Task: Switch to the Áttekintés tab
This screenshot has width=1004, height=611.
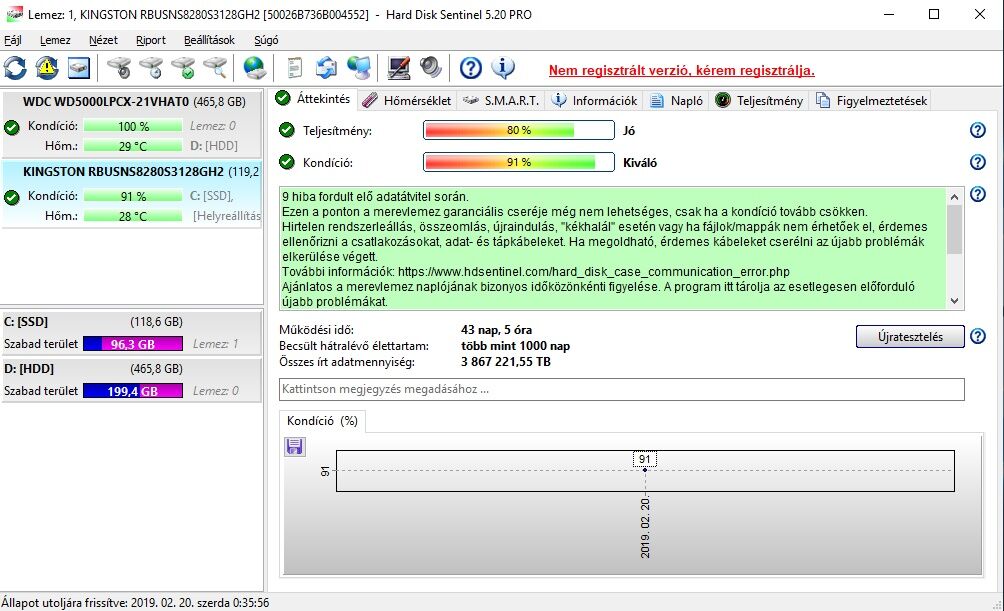Action: tap(313, 99)
